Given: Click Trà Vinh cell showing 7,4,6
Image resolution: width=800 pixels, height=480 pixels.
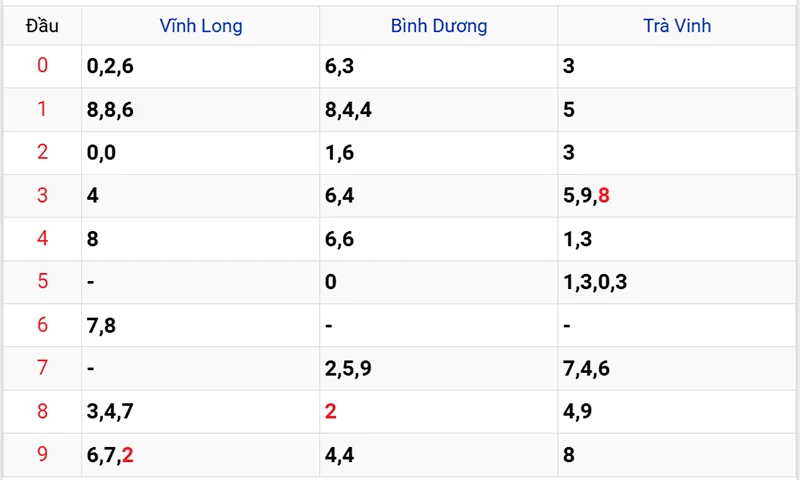Looking at the screenshot, I should coord(587,369).
